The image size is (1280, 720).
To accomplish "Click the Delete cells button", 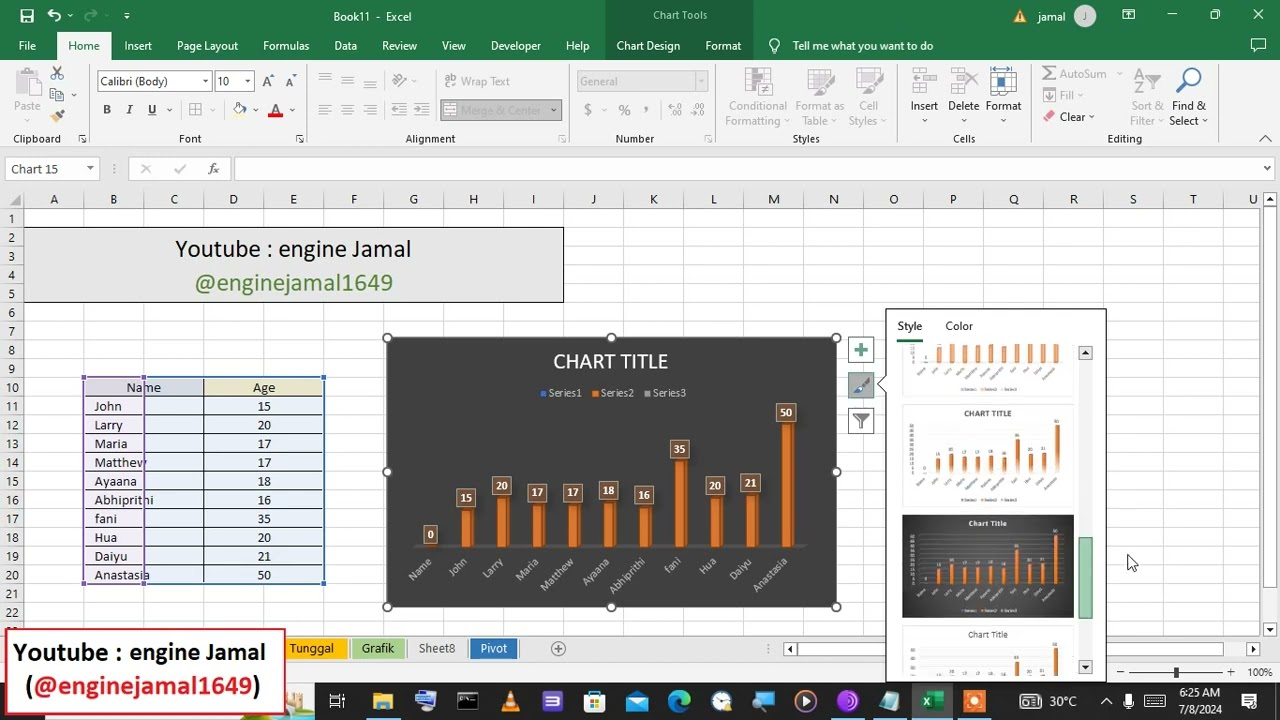I will coord(963,97).
